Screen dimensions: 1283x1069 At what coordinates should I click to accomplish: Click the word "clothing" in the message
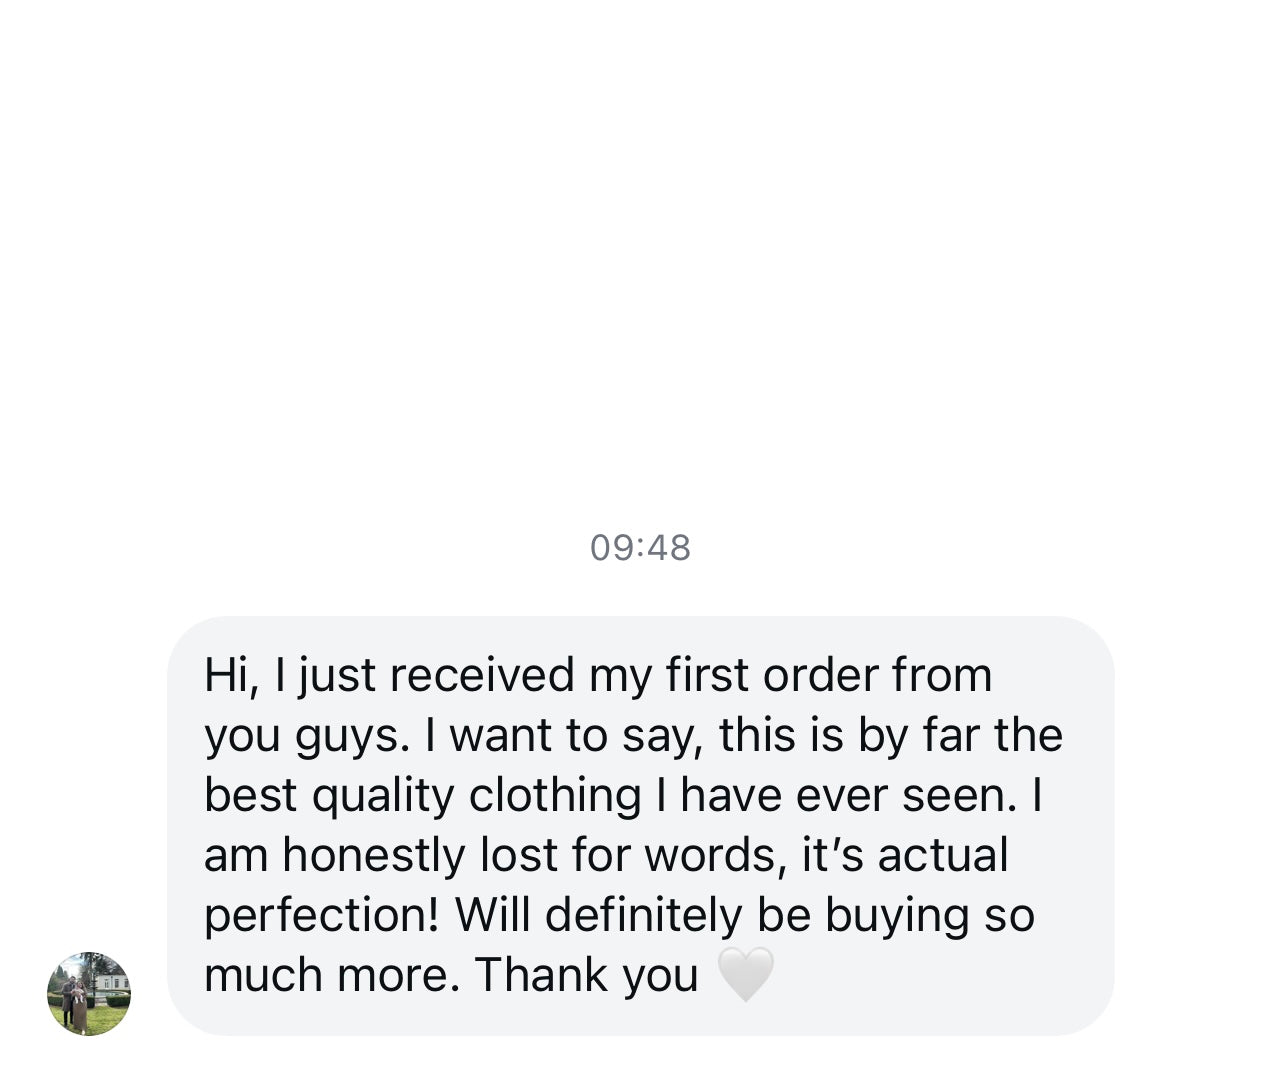click(x=555, y=796)
